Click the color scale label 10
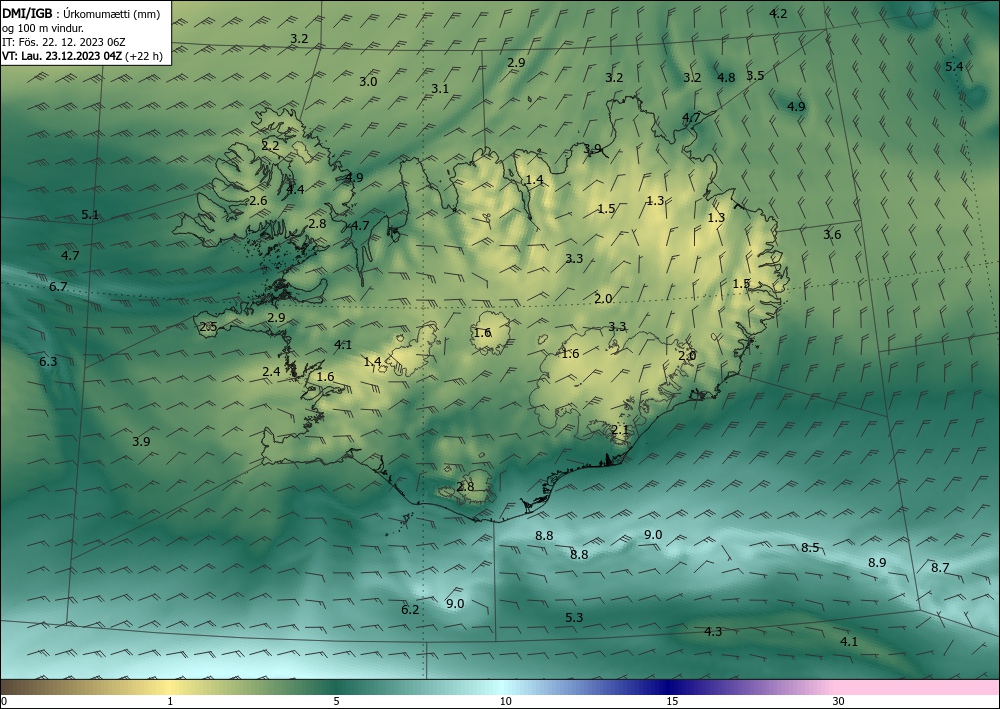The height and width of the screenshot is (709, 1000). click(x=505, y=702)
